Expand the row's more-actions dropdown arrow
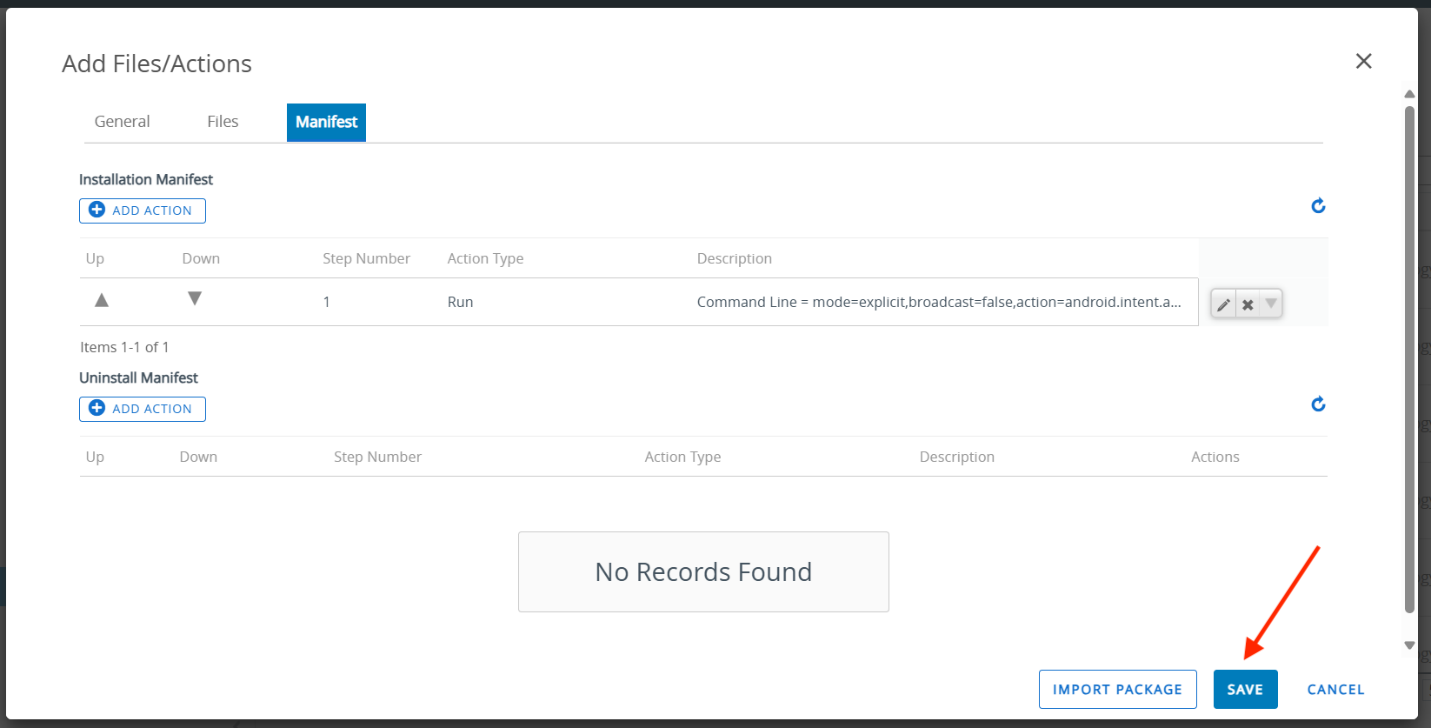This screenshot has height=728, width=1431. coord(1271,303)
